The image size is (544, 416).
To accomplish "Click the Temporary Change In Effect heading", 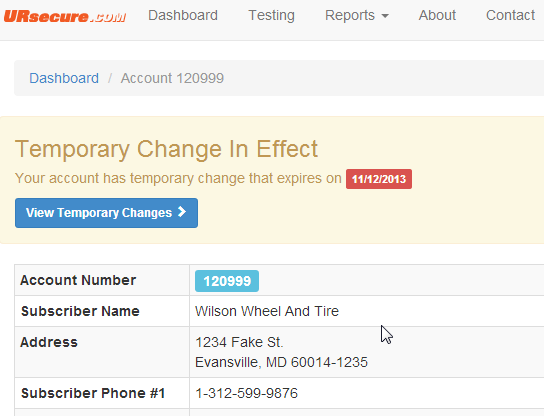I will coord(166,149).
